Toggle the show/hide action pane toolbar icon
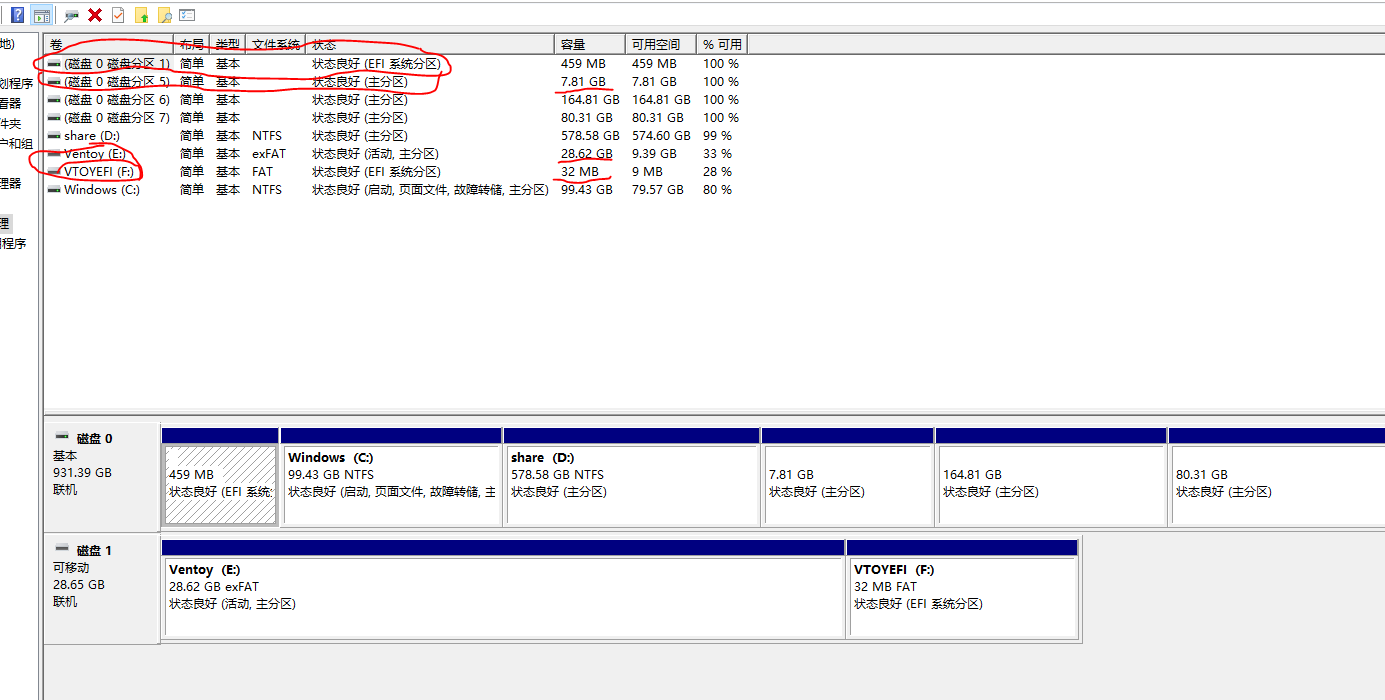The width and height of the screenshot is (1385, 700). click(x=41, y=15)
